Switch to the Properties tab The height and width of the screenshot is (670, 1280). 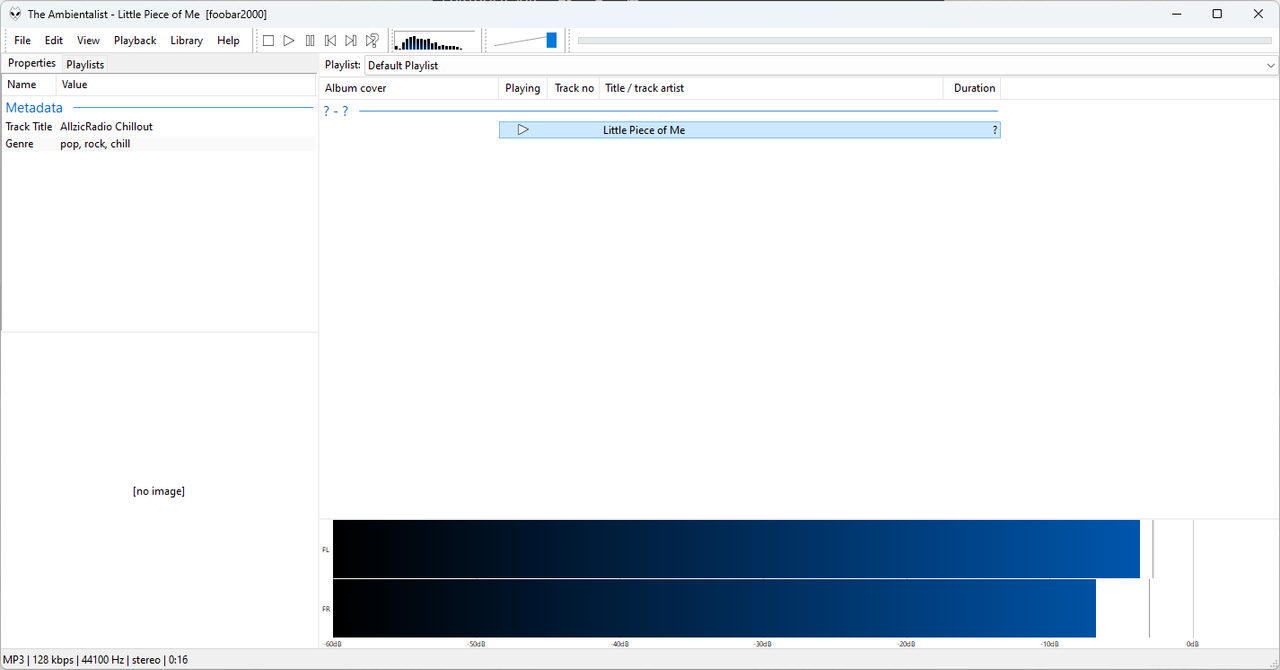click(x=32, y=63)
